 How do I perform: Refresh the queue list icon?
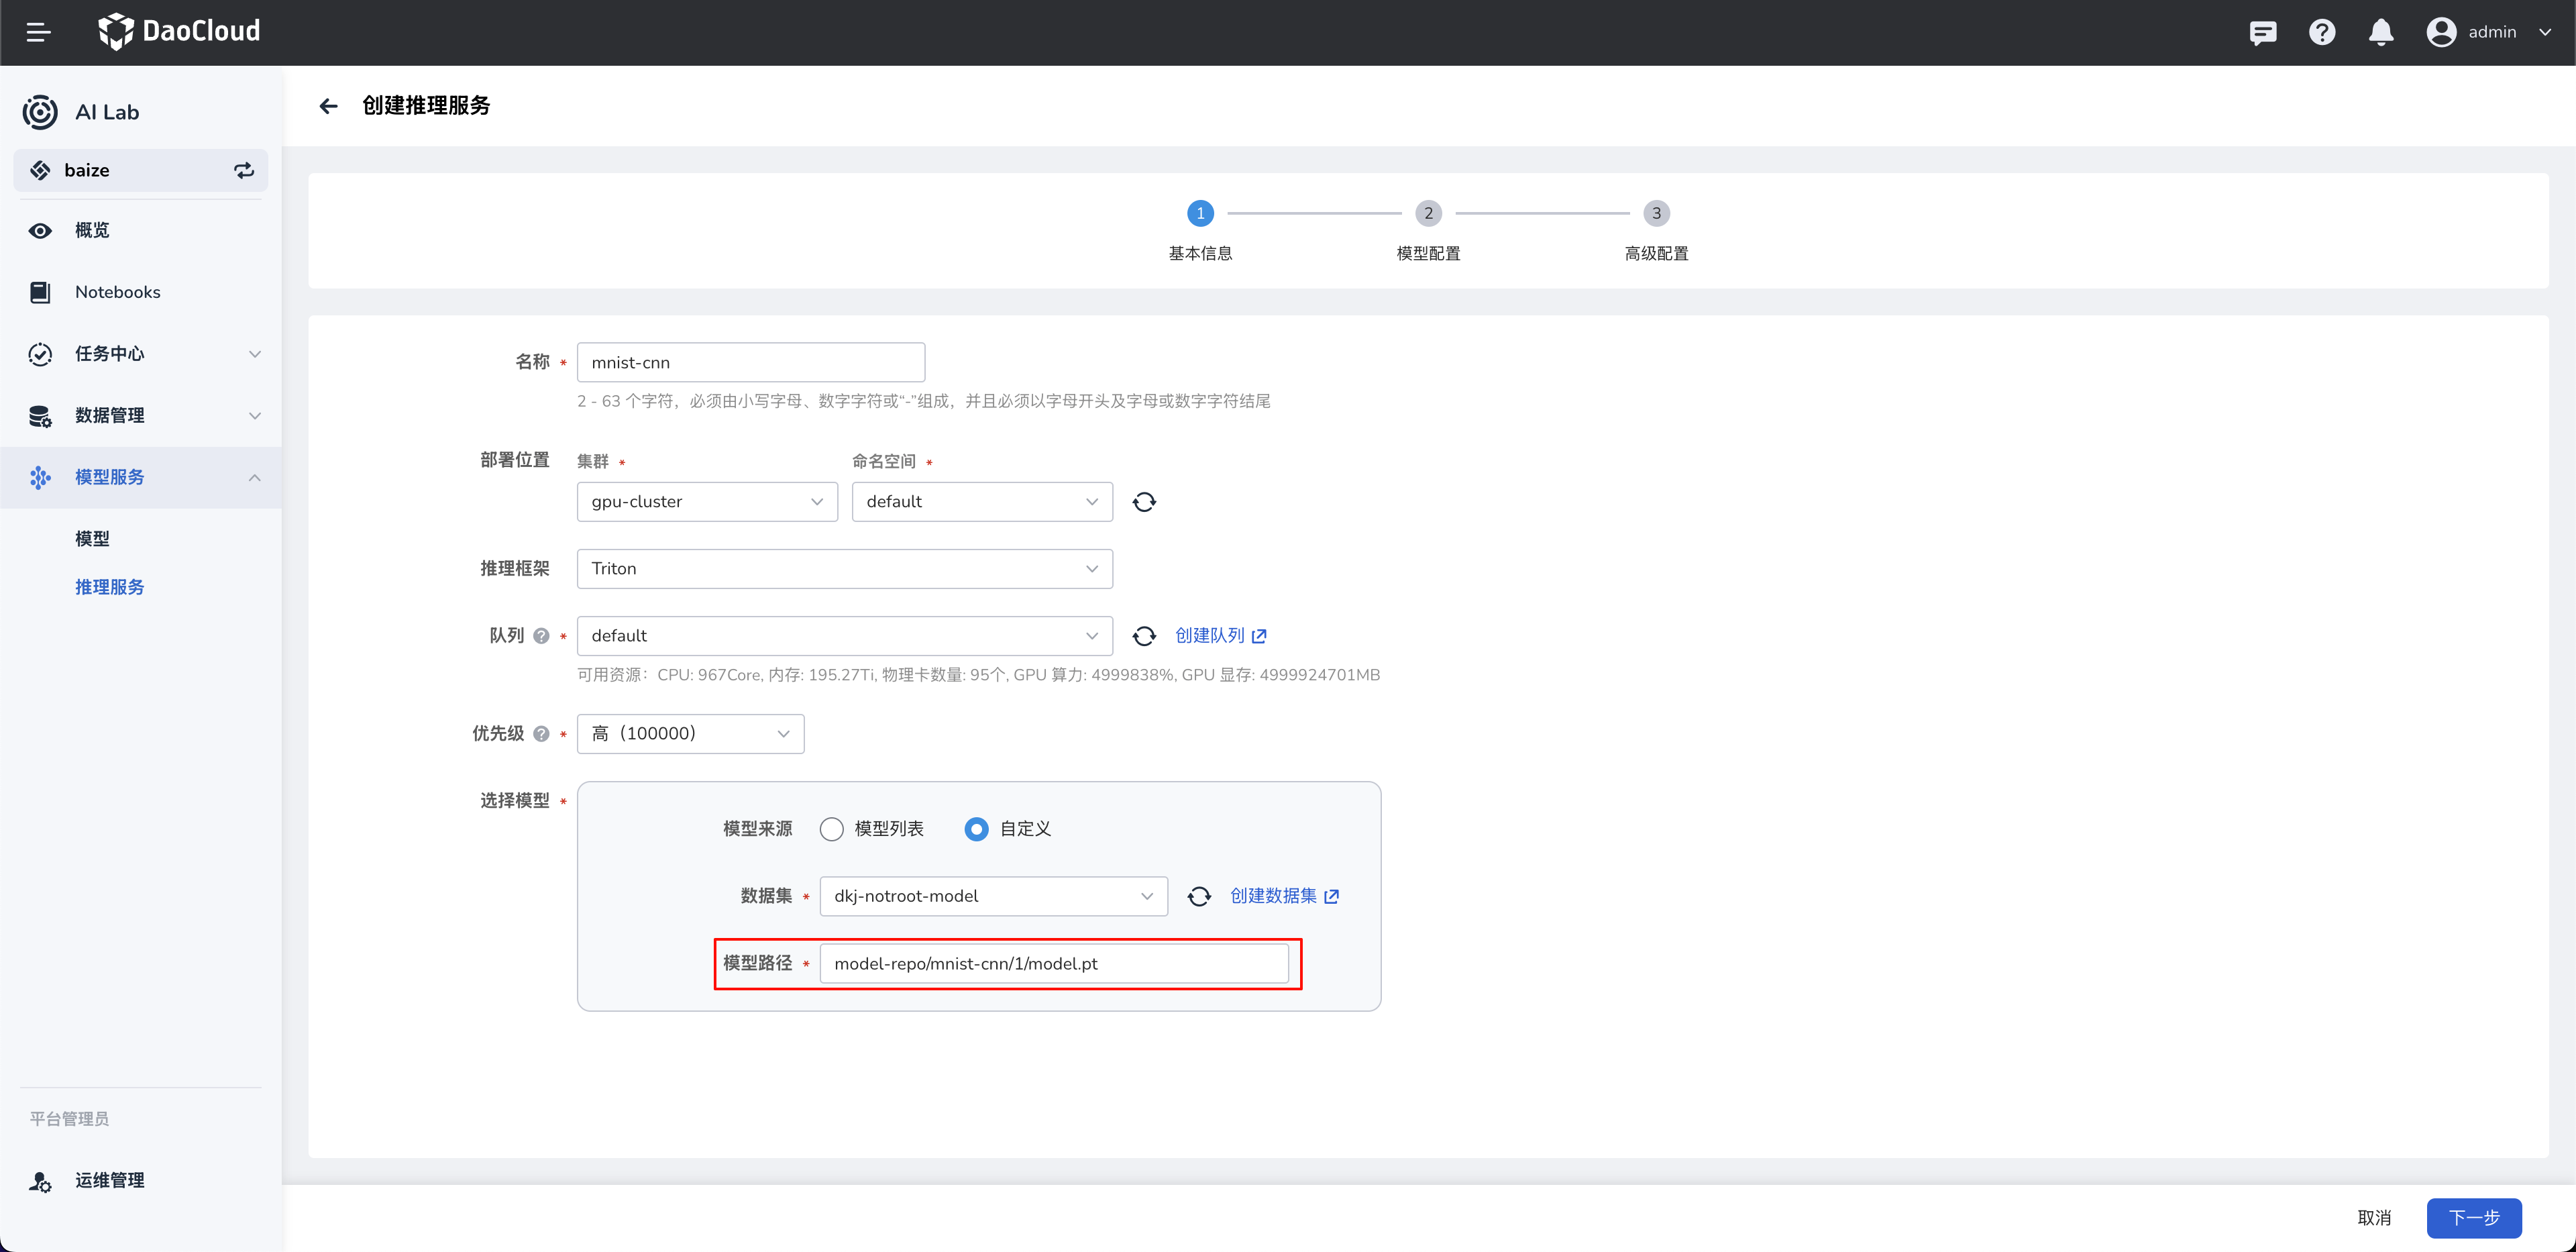tap(1144, 636)
